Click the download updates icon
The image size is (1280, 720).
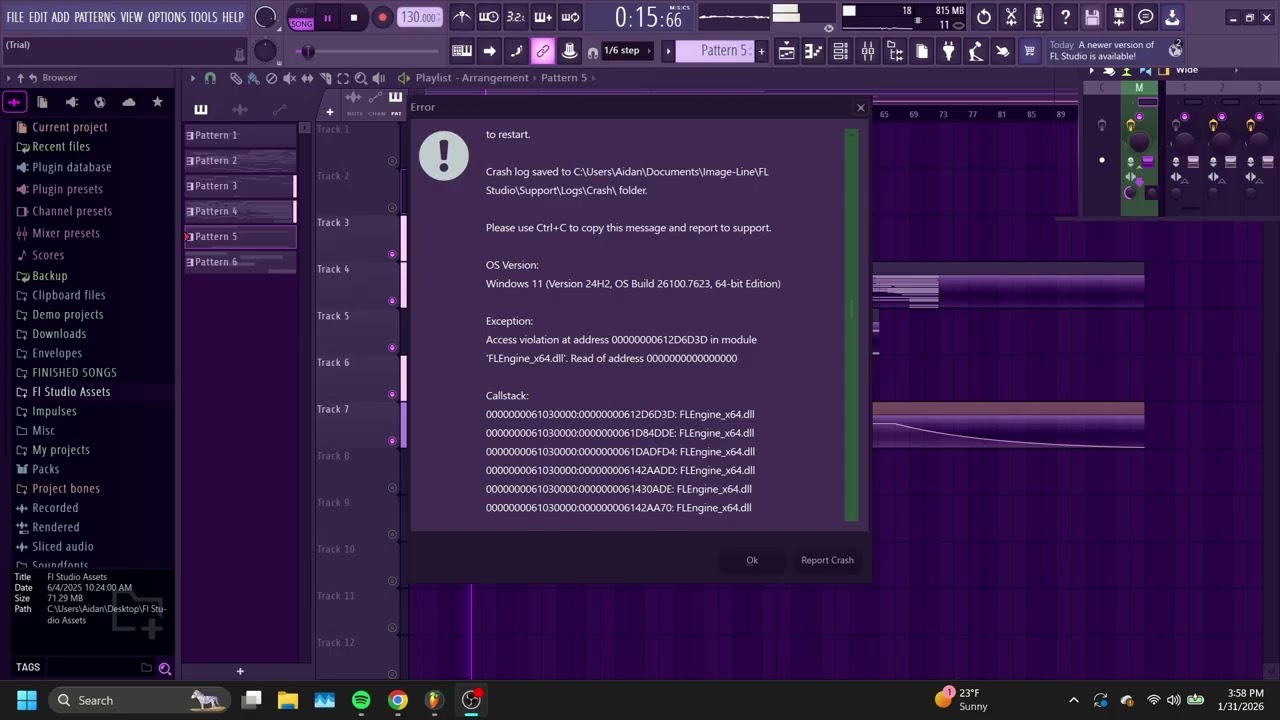pos(1173,17)
